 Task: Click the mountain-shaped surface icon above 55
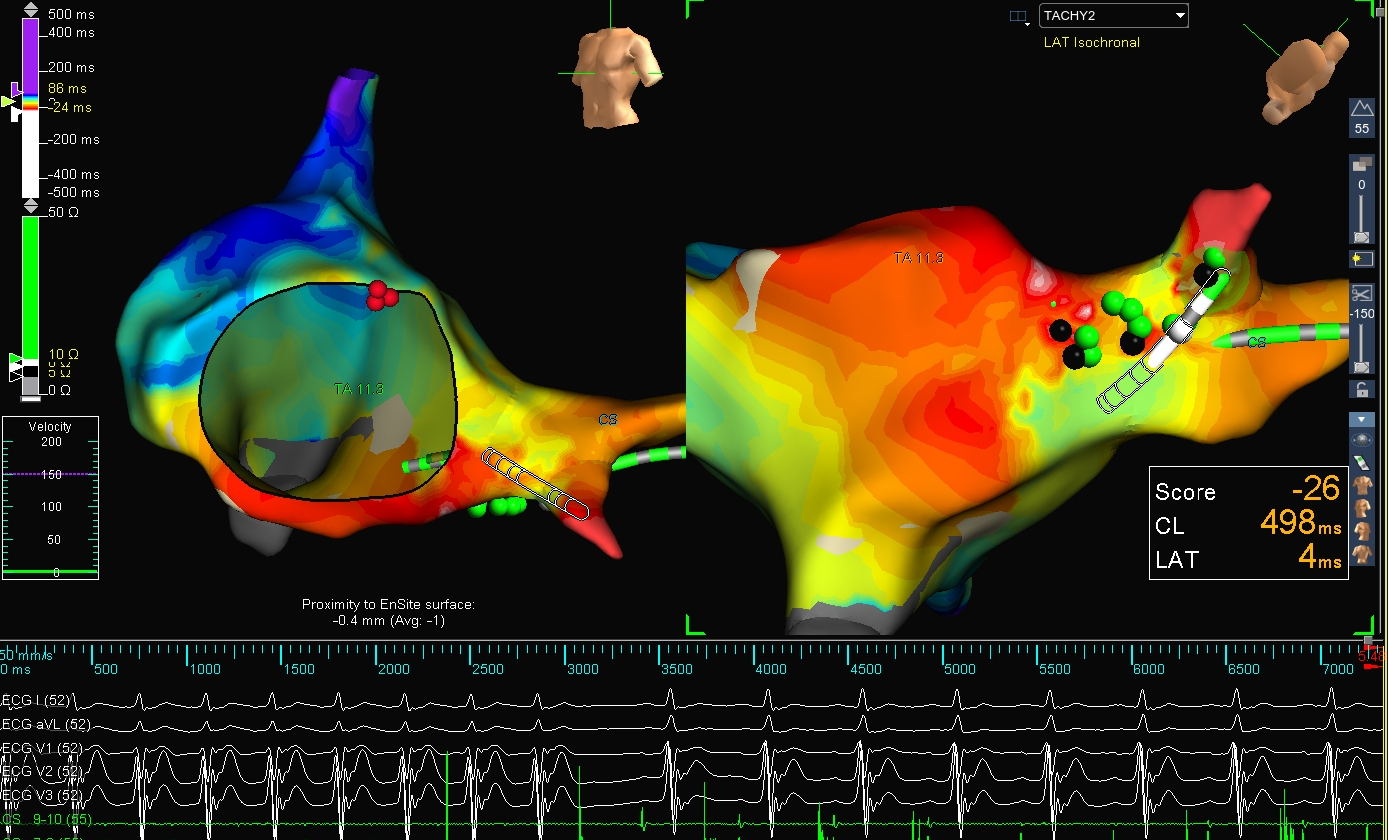click(1361, 109)
